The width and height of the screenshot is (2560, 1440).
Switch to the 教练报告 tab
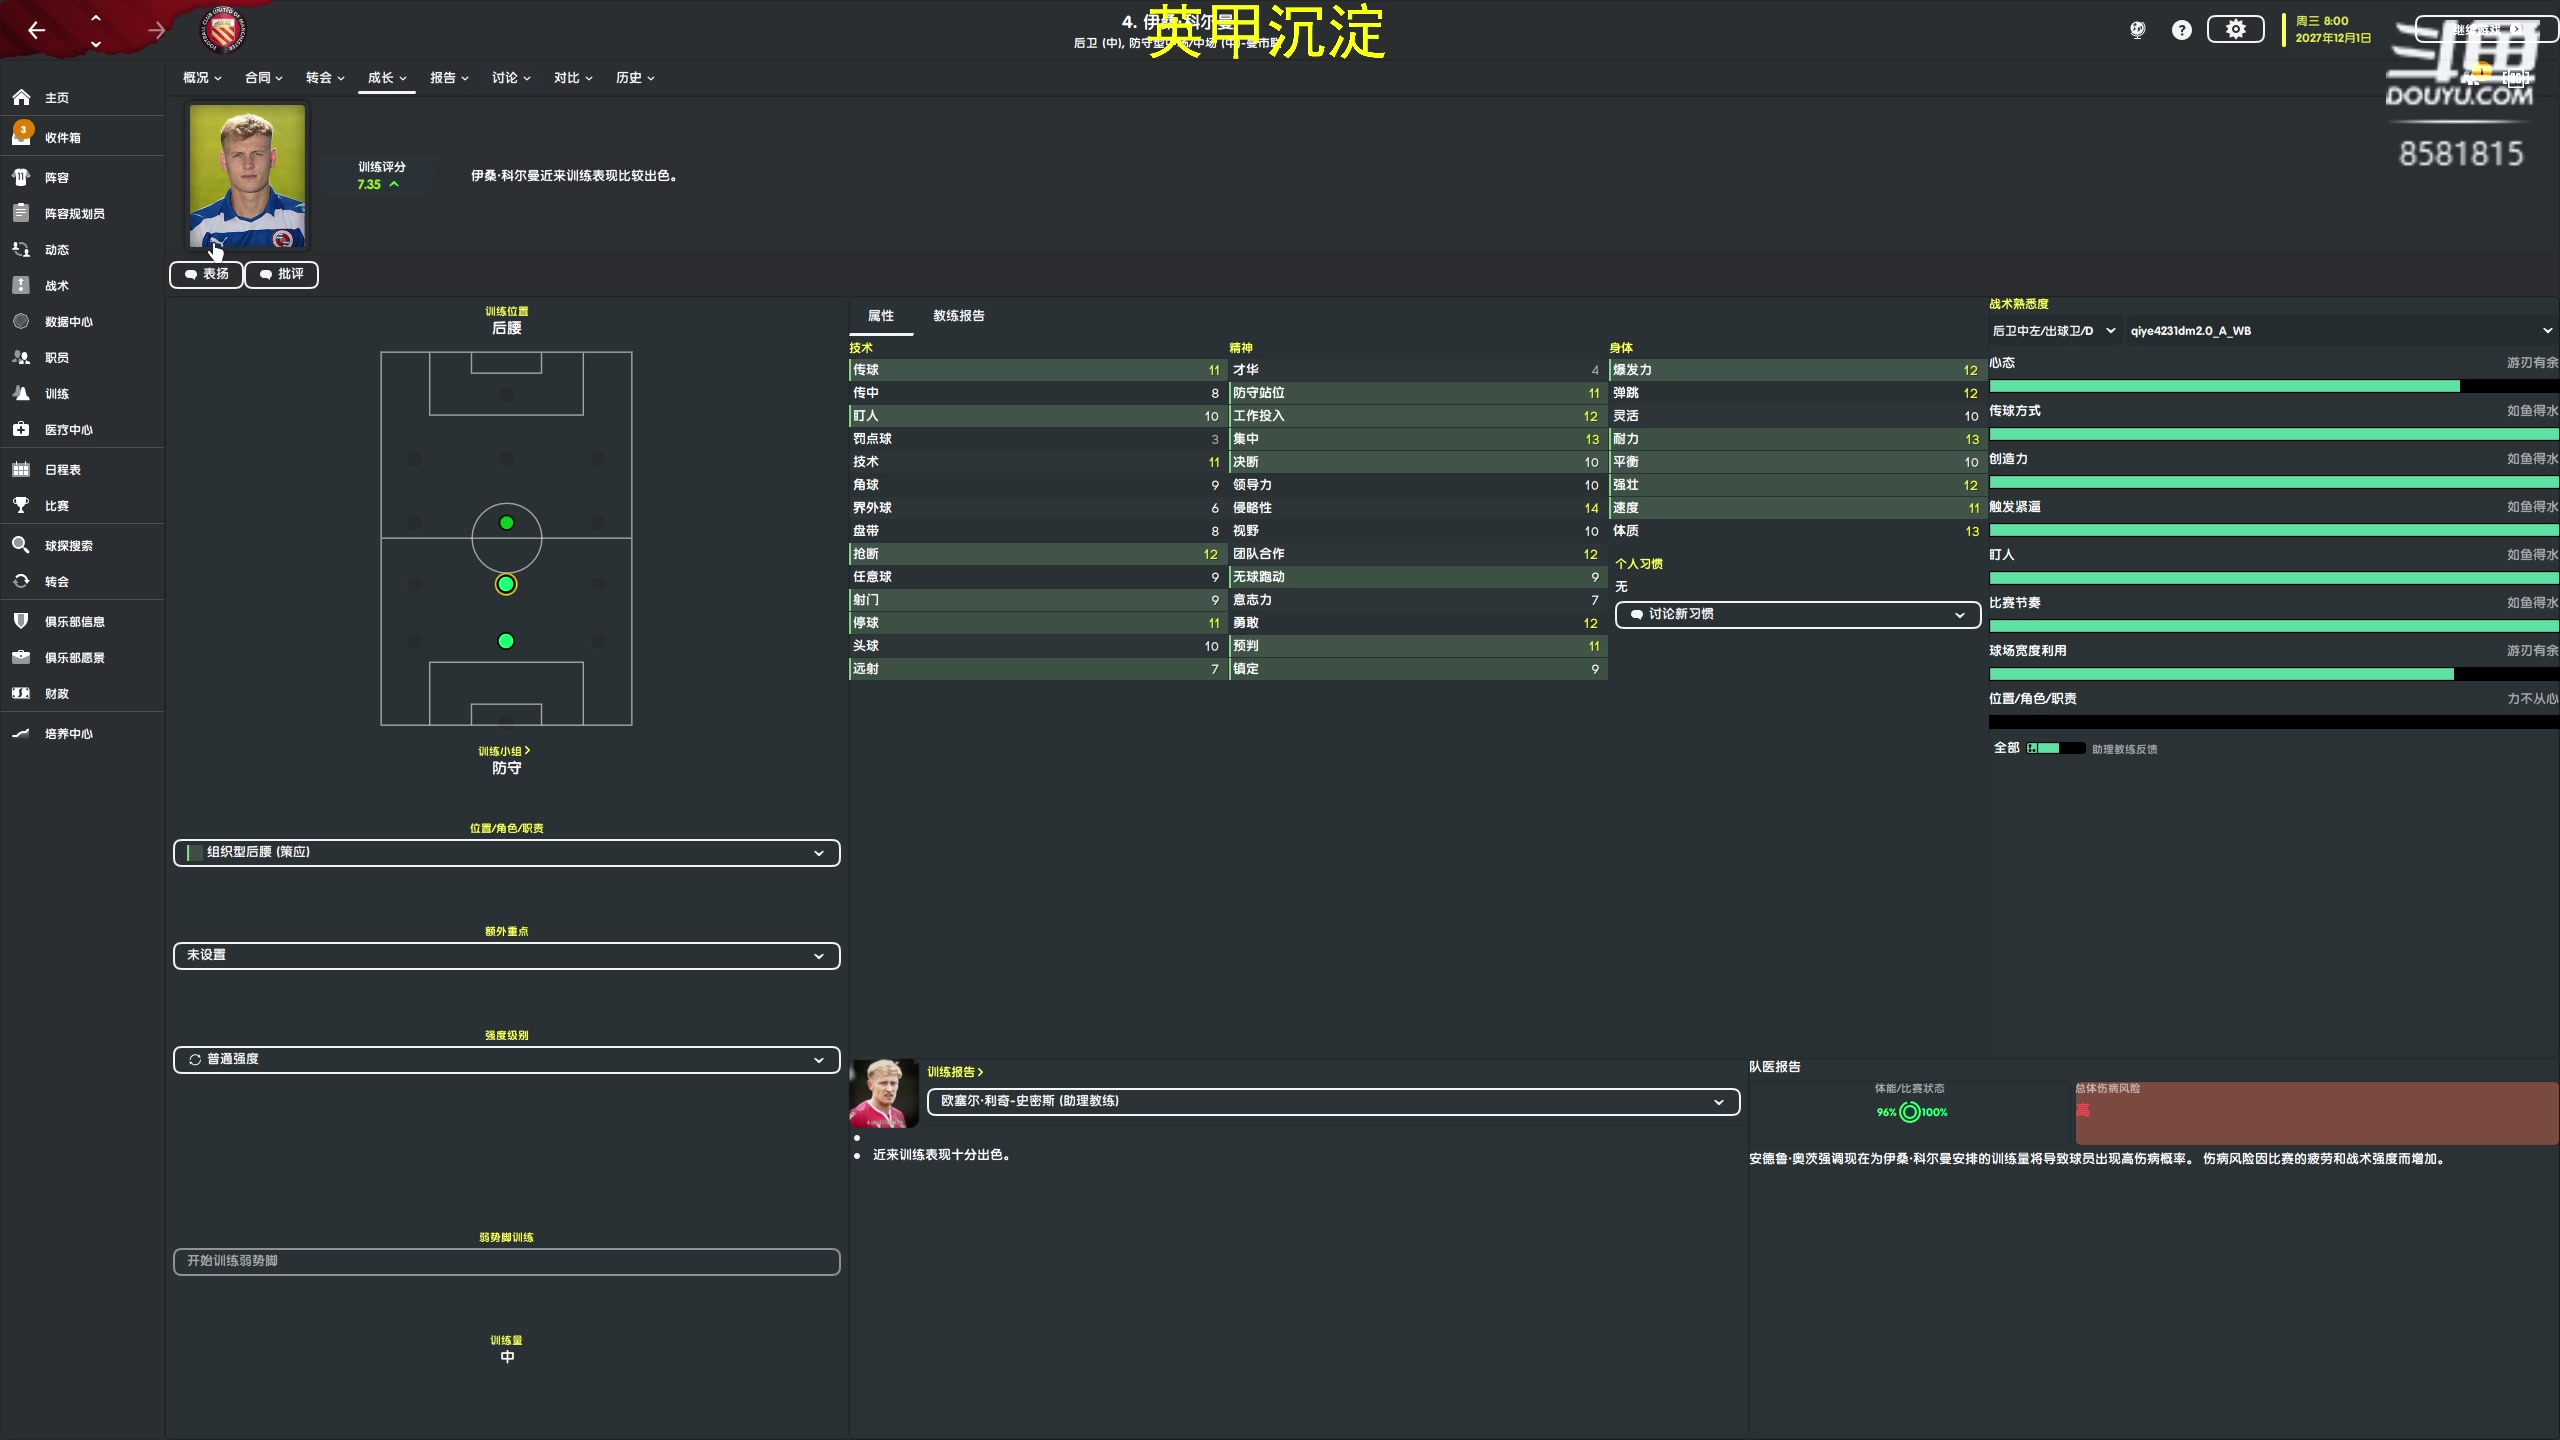tap(958, 315)
